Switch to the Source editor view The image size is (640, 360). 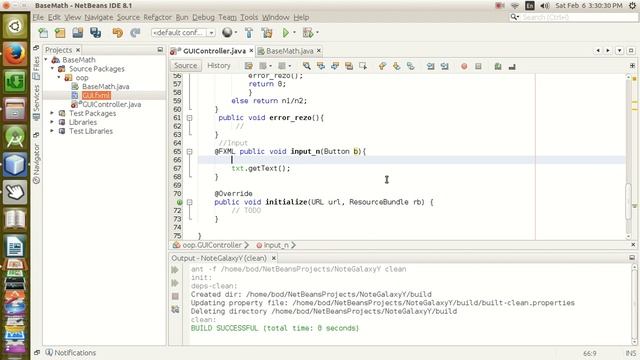[185, 66]
